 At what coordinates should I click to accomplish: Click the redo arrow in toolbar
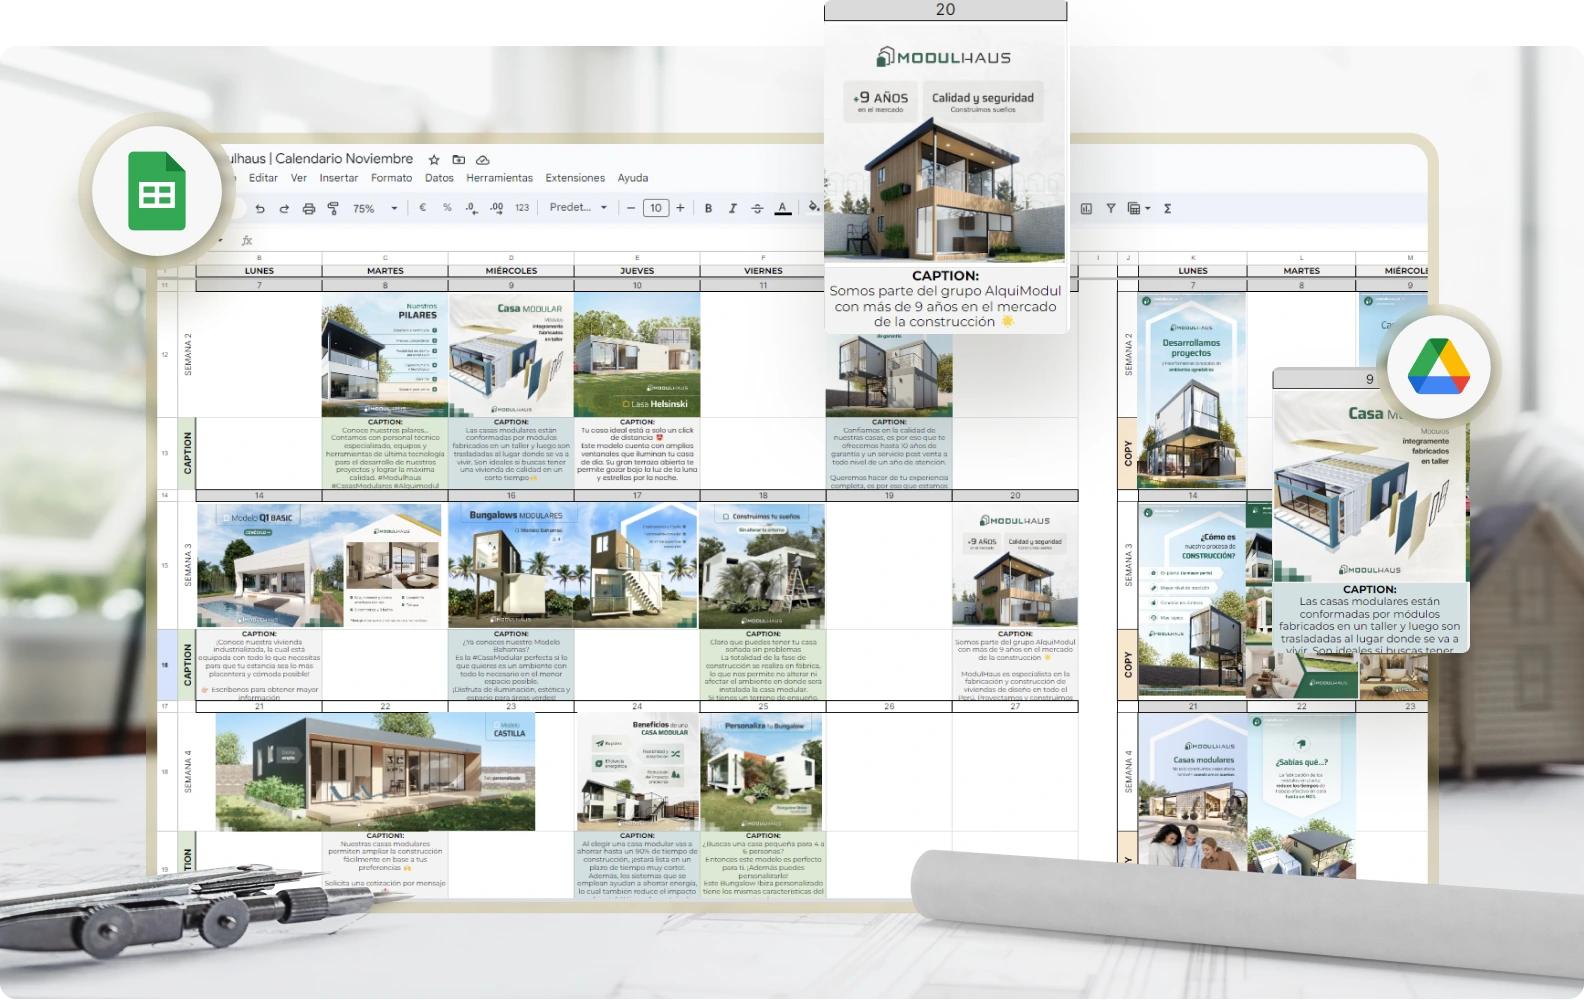pyautogui.click(x=284, y=209)
